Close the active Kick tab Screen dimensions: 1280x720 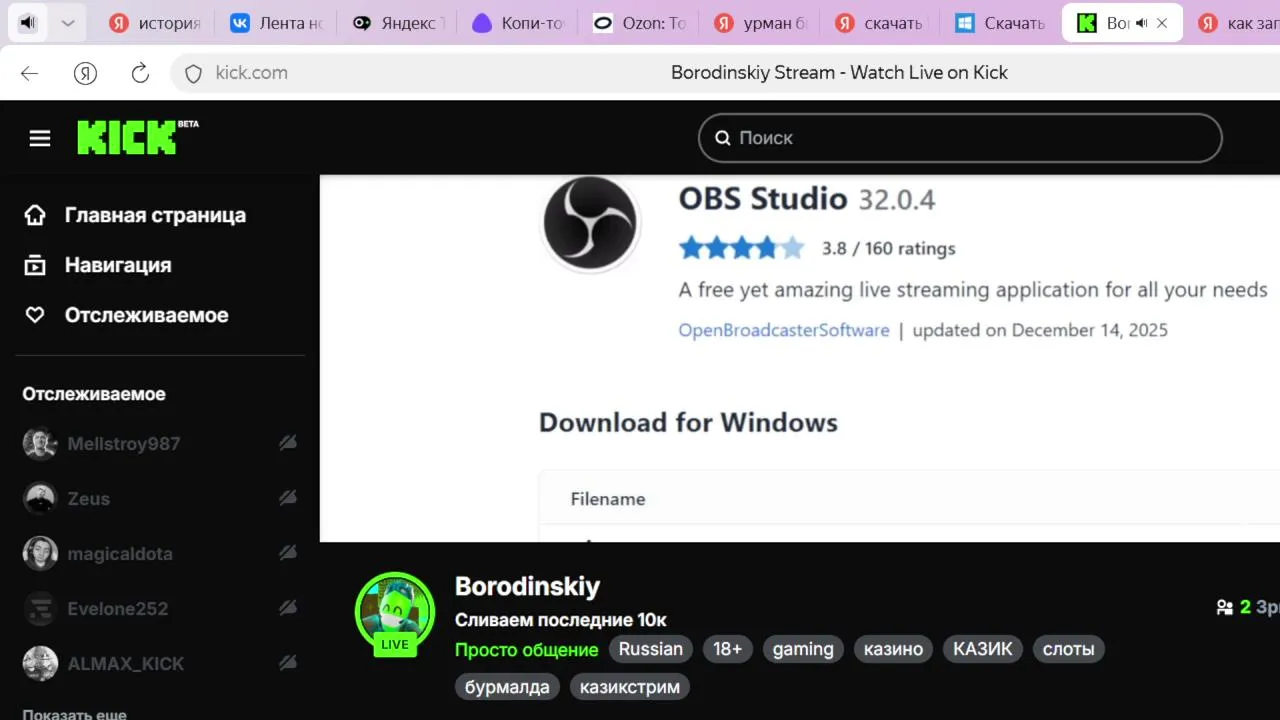coord(1162,23)
